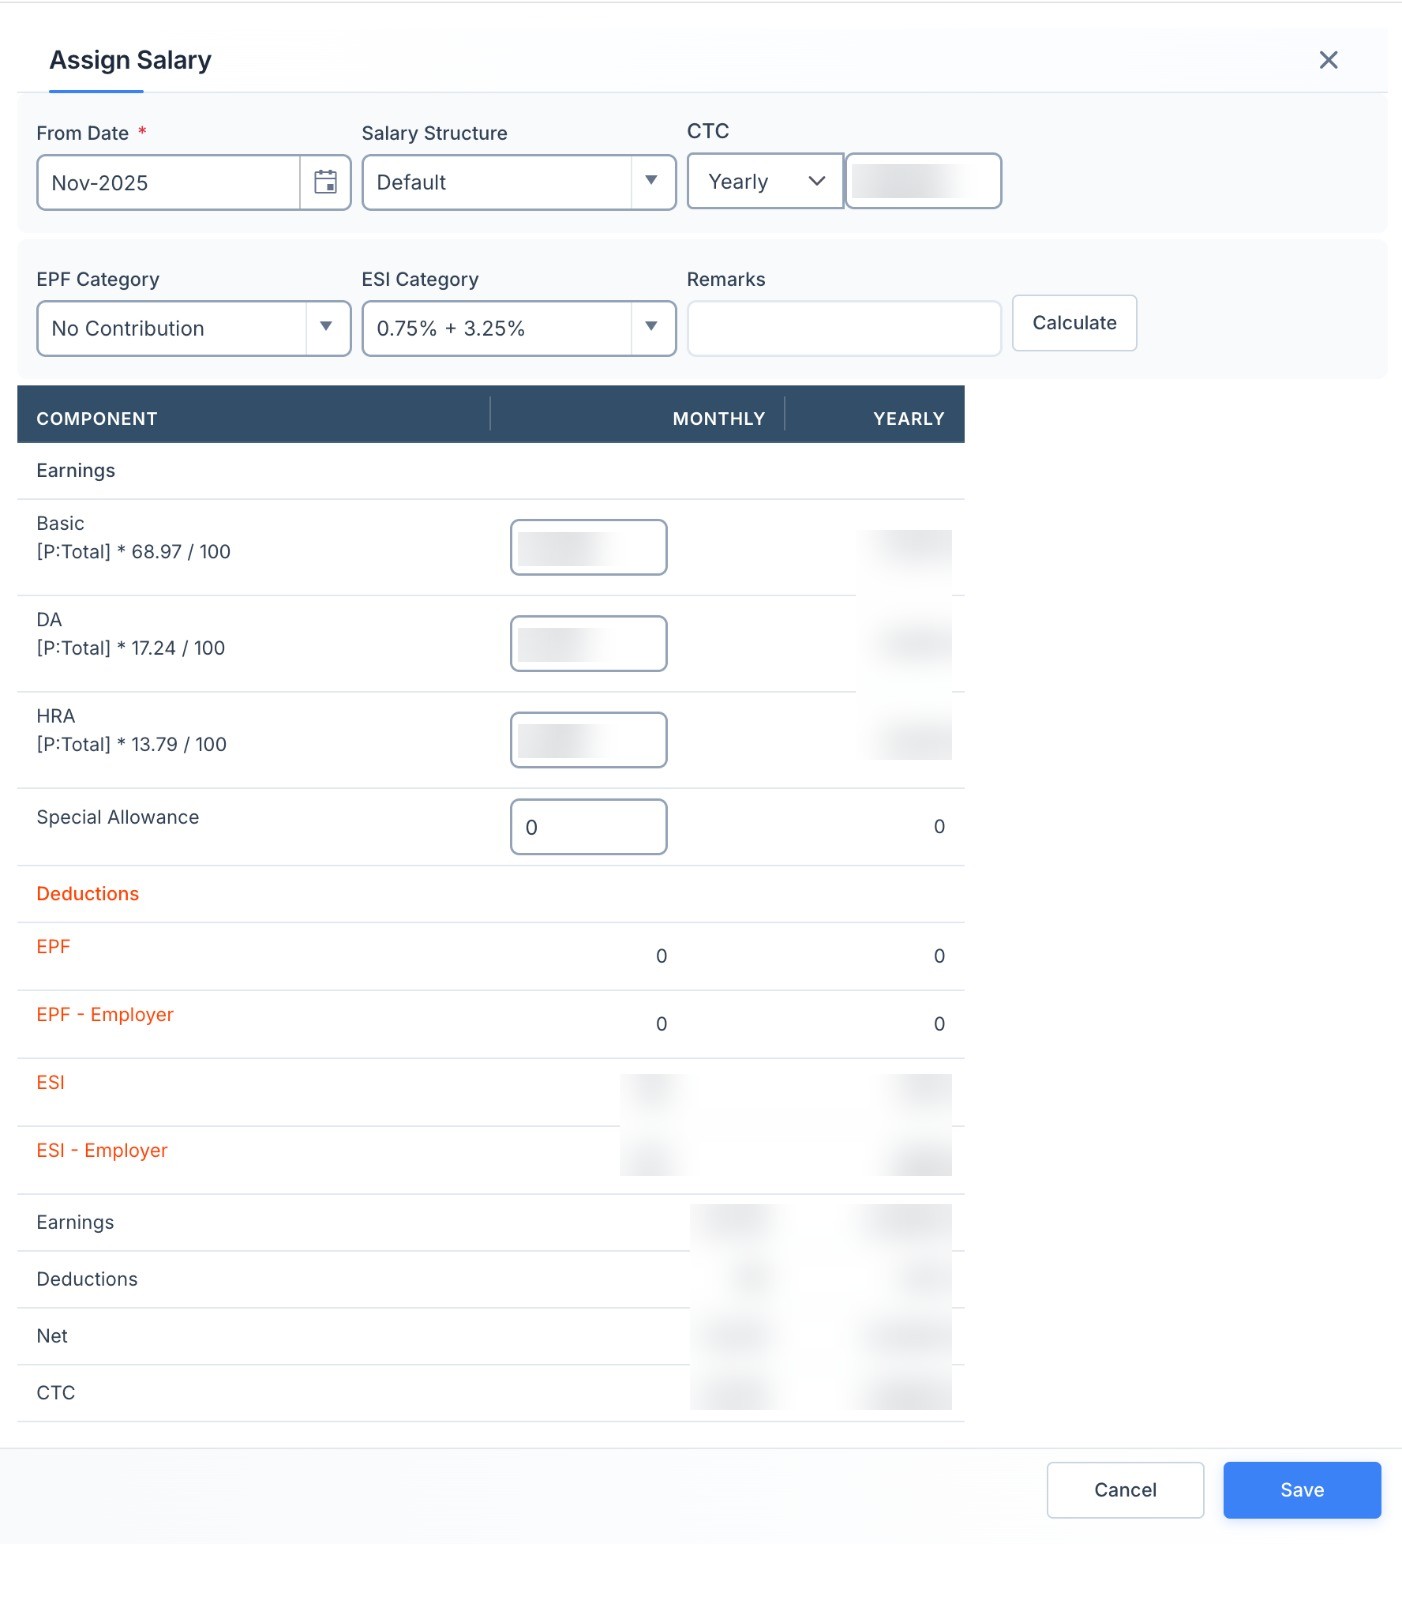Click the CTC amount input field
This screenshot has height=1600, width=1402.
(923, 181)
